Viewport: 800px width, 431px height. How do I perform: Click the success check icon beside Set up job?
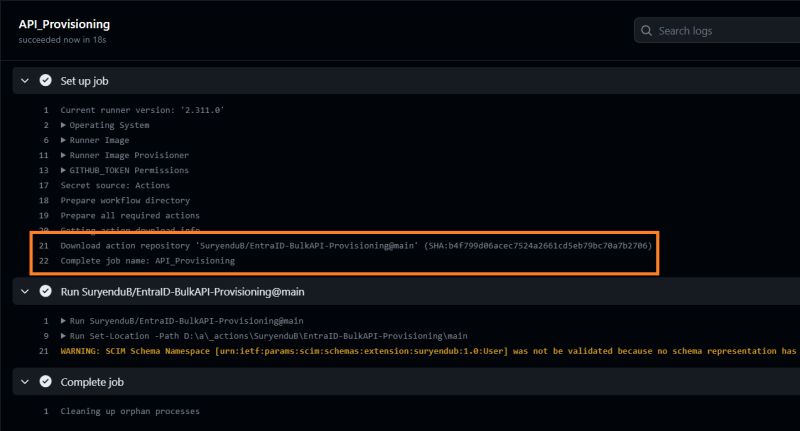(x=45, y=80)
